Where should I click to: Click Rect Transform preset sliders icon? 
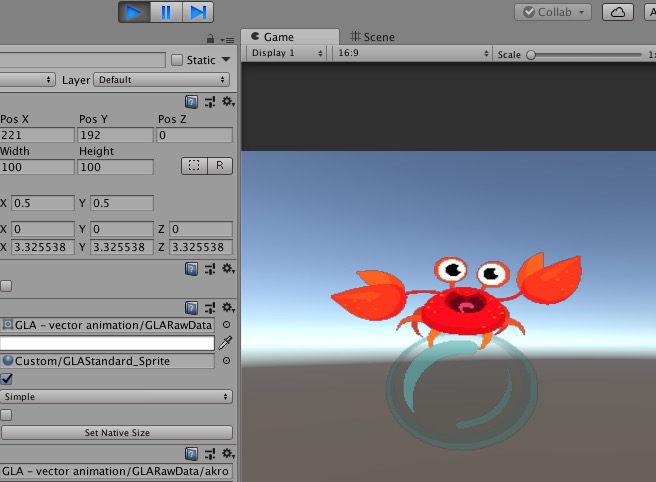pos(210,102)
